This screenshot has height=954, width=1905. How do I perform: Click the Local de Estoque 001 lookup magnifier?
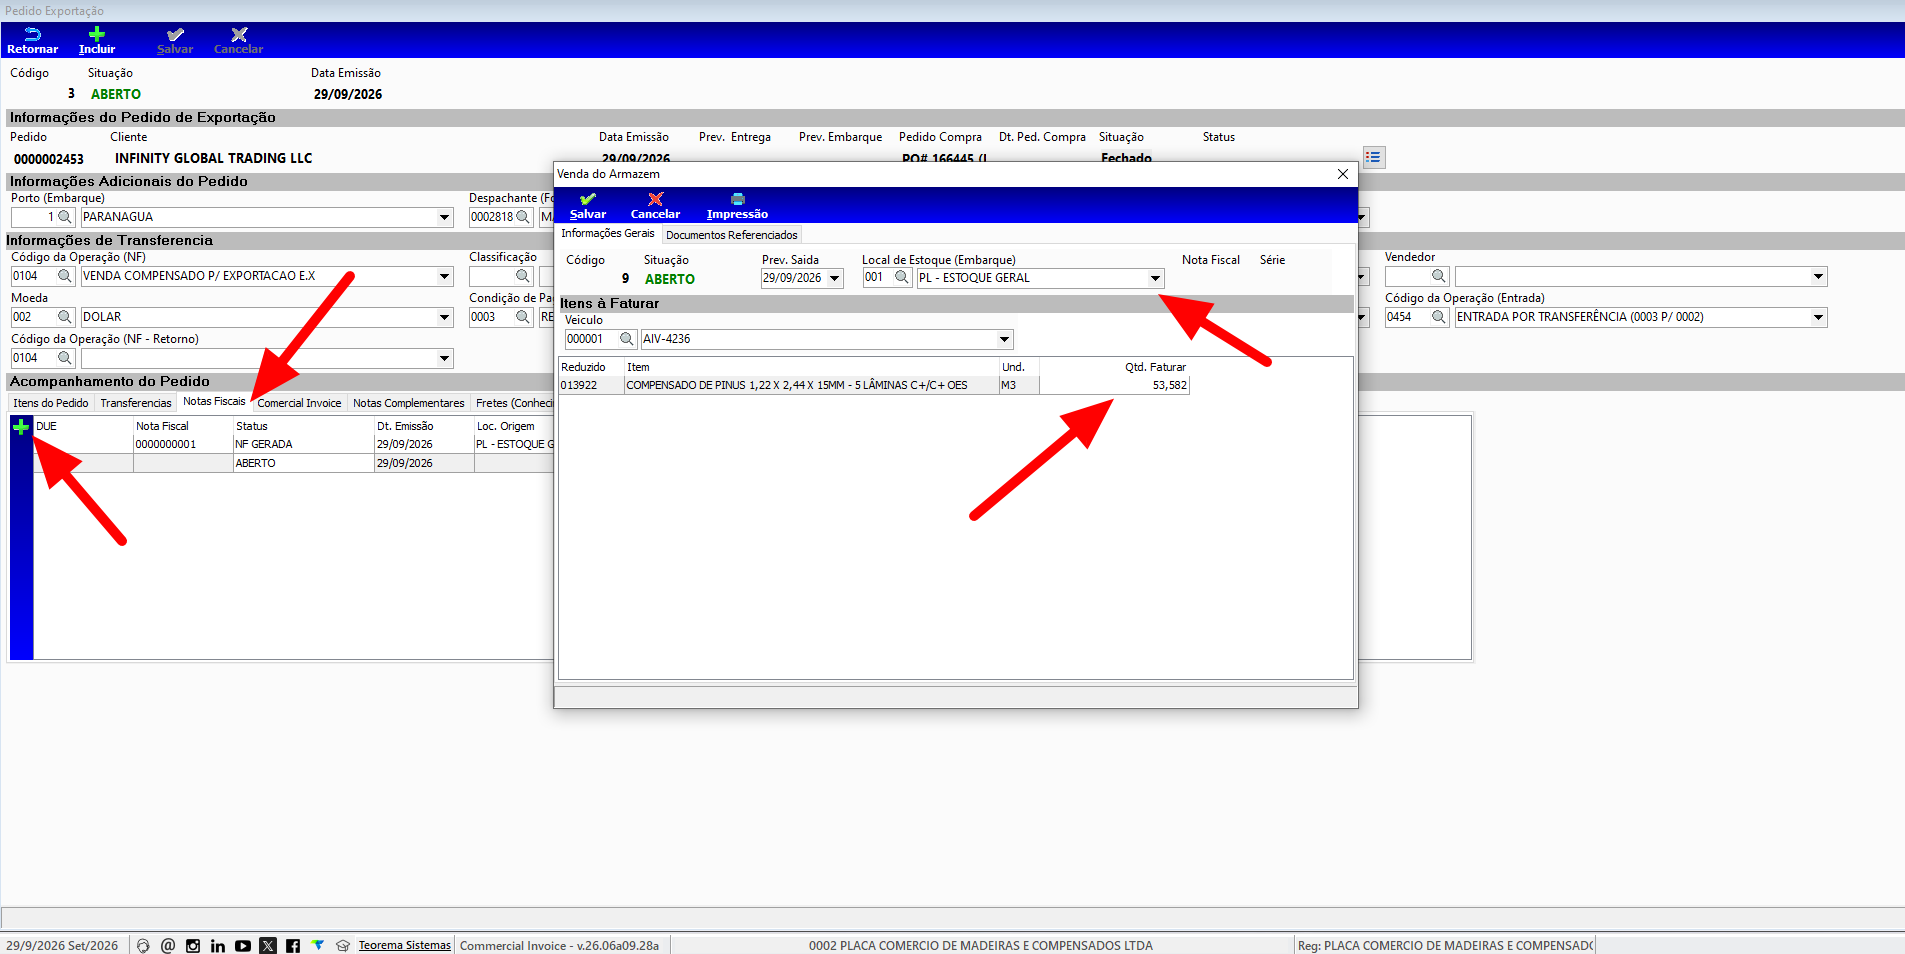point(901,278)
